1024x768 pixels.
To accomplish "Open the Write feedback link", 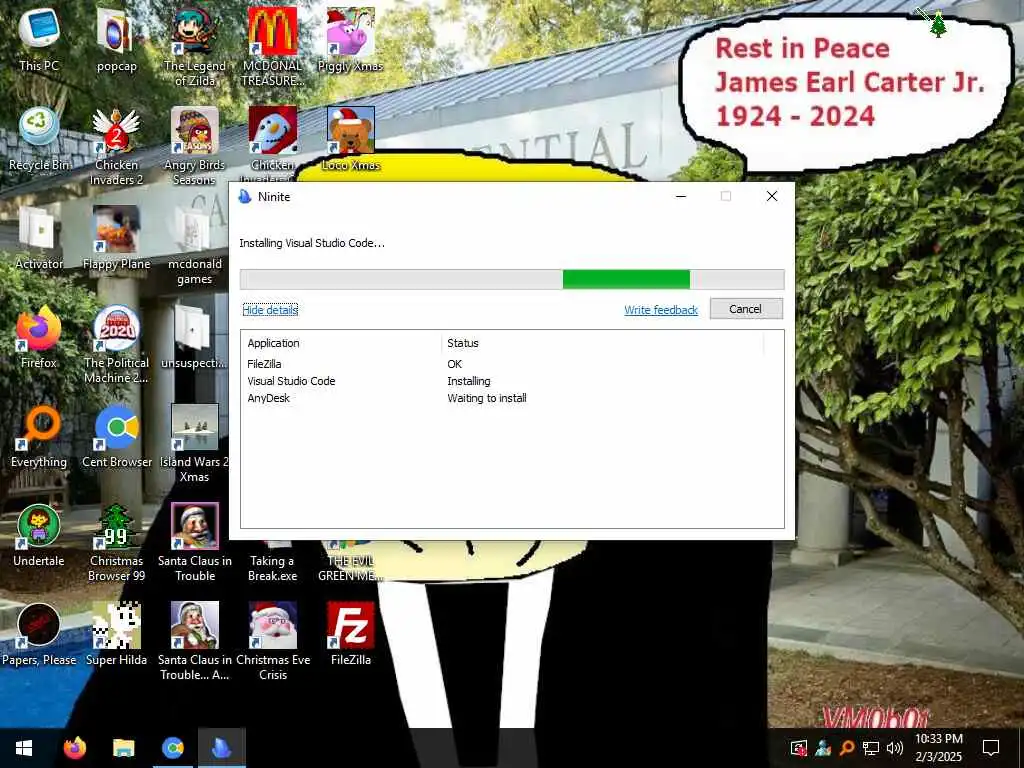I will 661,310.
